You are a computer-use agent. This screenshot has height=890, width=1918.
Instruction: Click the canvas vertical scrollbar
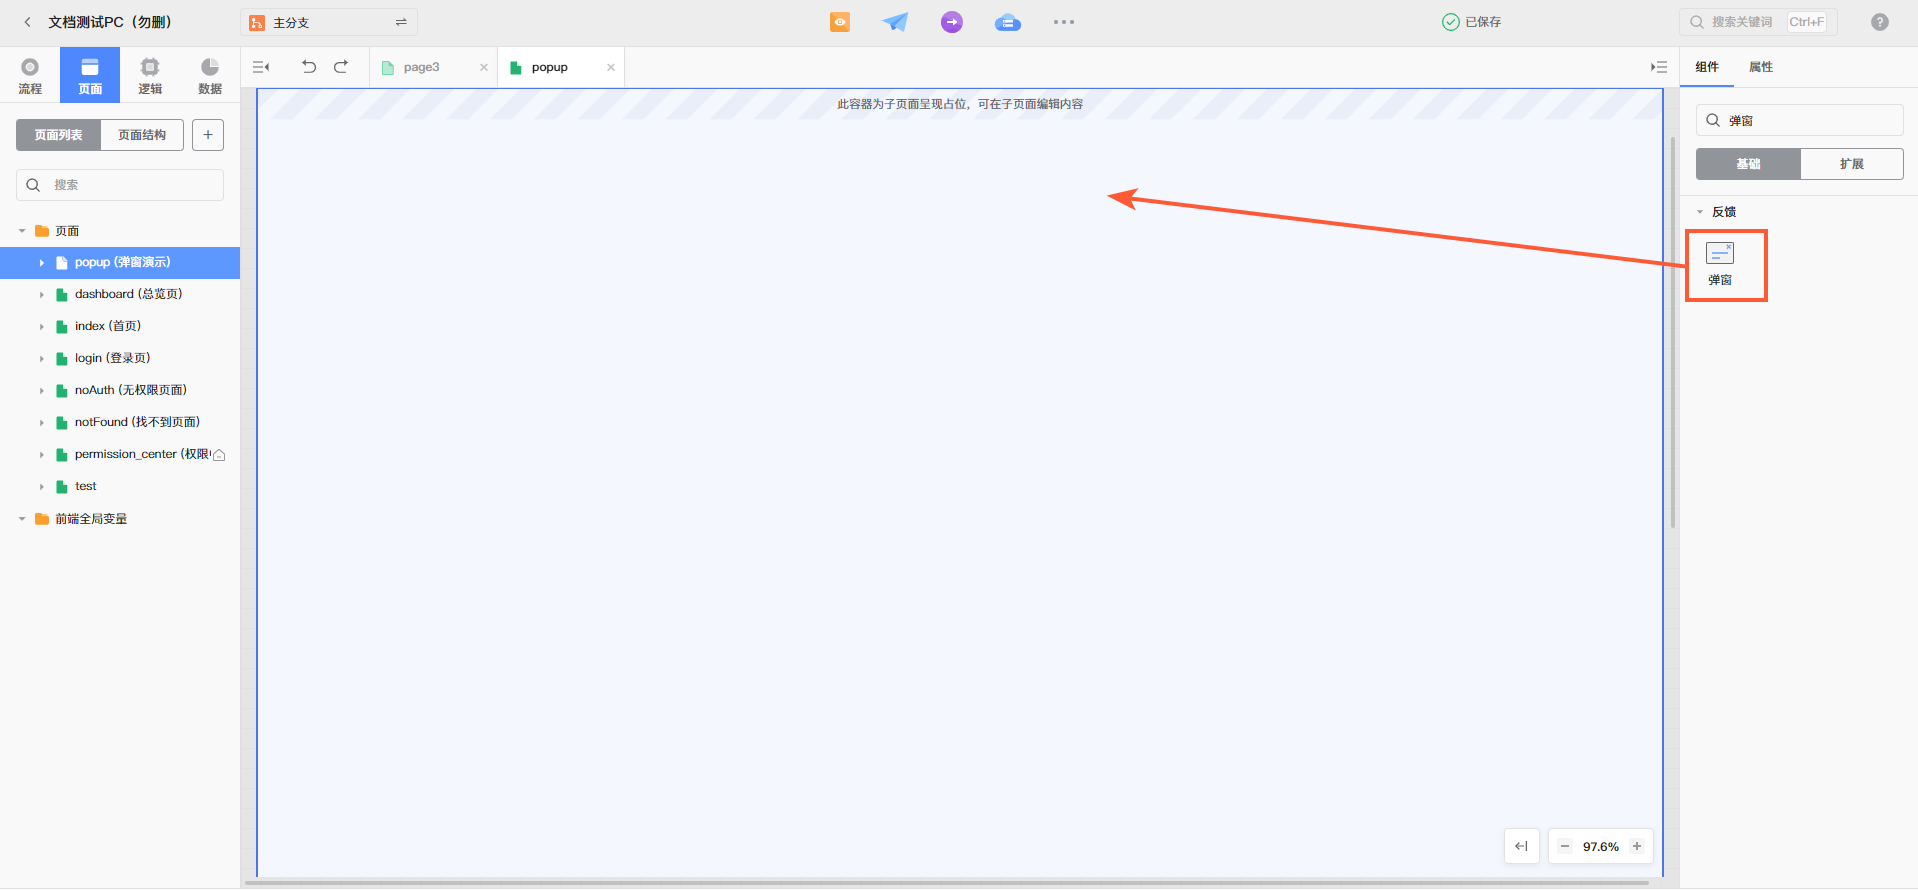1673,332
